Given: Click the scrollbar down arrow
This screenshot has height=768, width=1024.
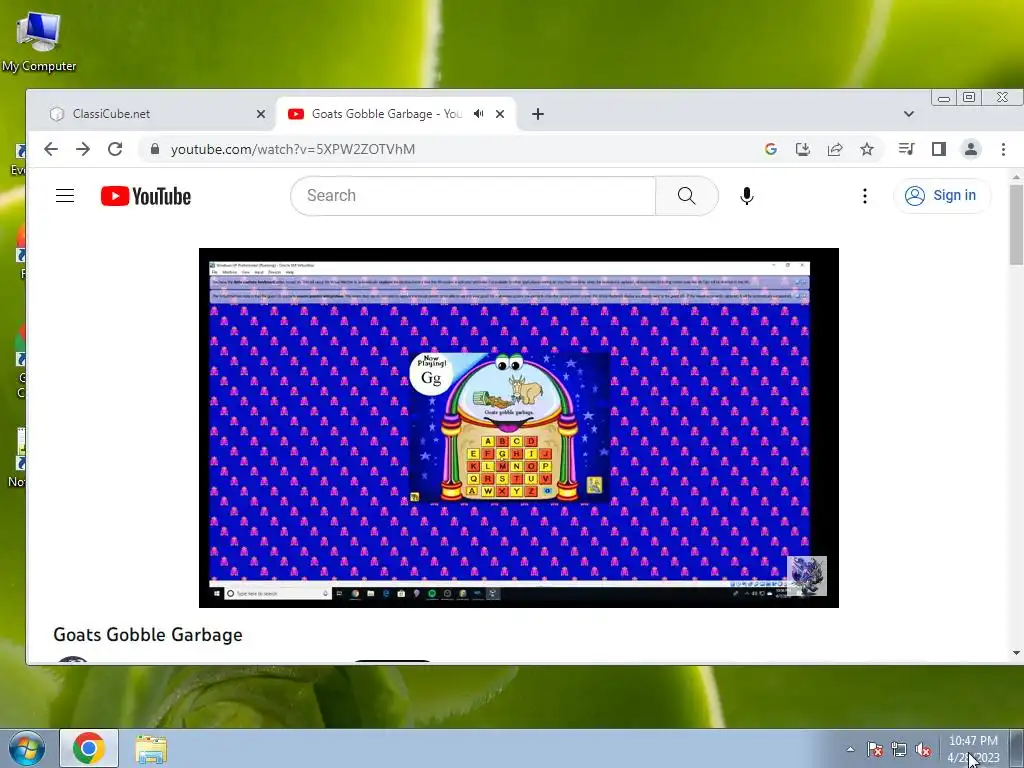Looking at the screenshot, I should coord(1016,652).
